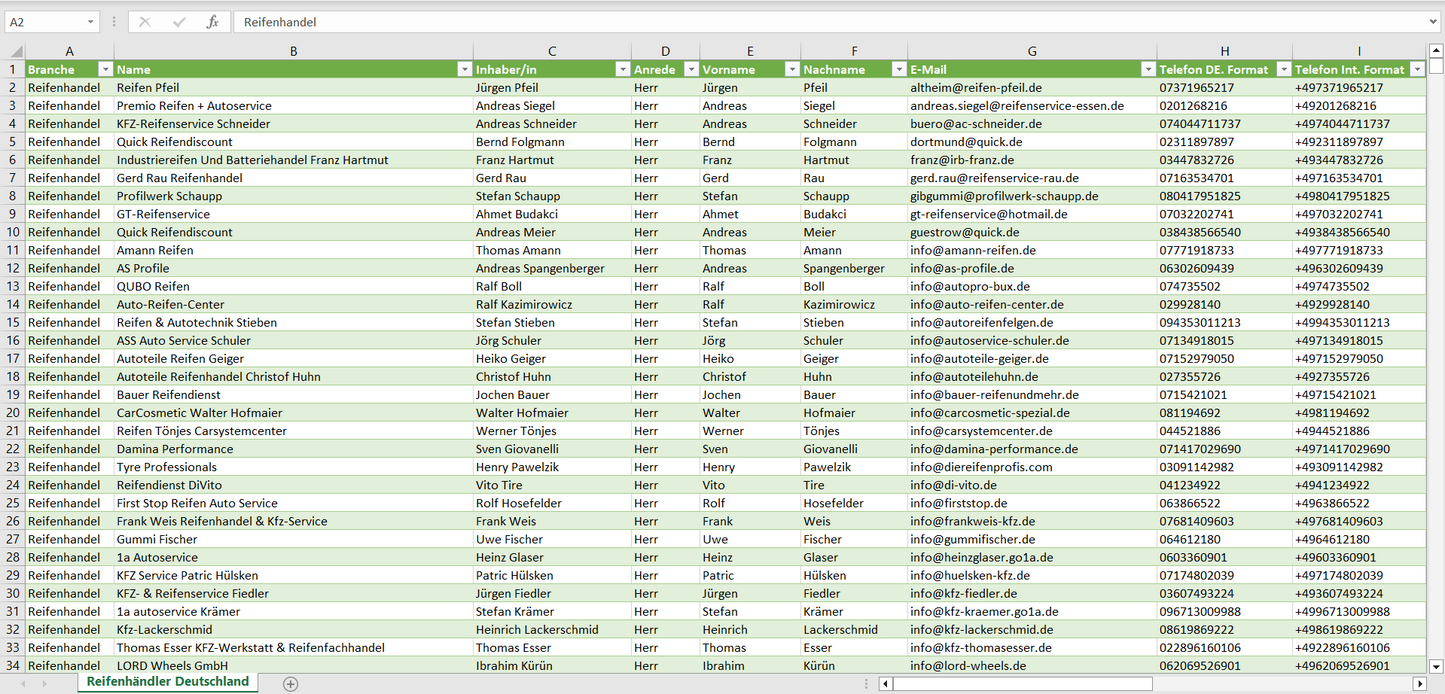Screen dimensions: 1445x694
Task: Open the Nachname column filter dropdown
Action: click(x=899, y=70)
